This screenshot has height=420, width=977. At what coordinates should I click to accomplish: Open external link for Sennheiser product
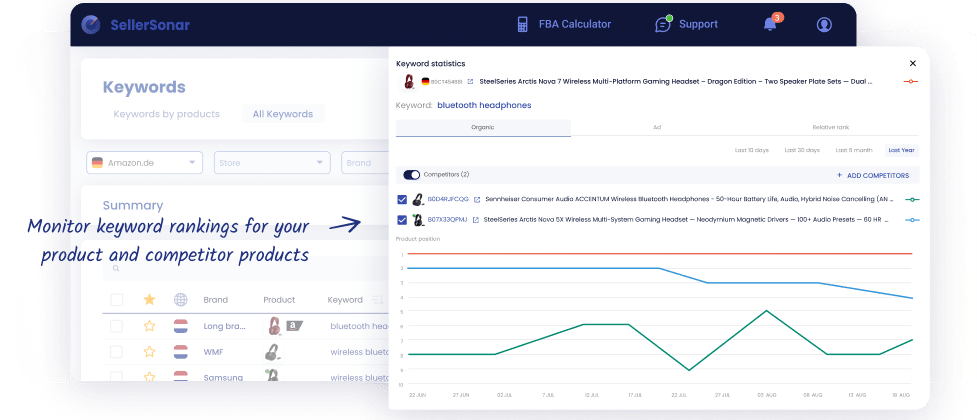477,199
